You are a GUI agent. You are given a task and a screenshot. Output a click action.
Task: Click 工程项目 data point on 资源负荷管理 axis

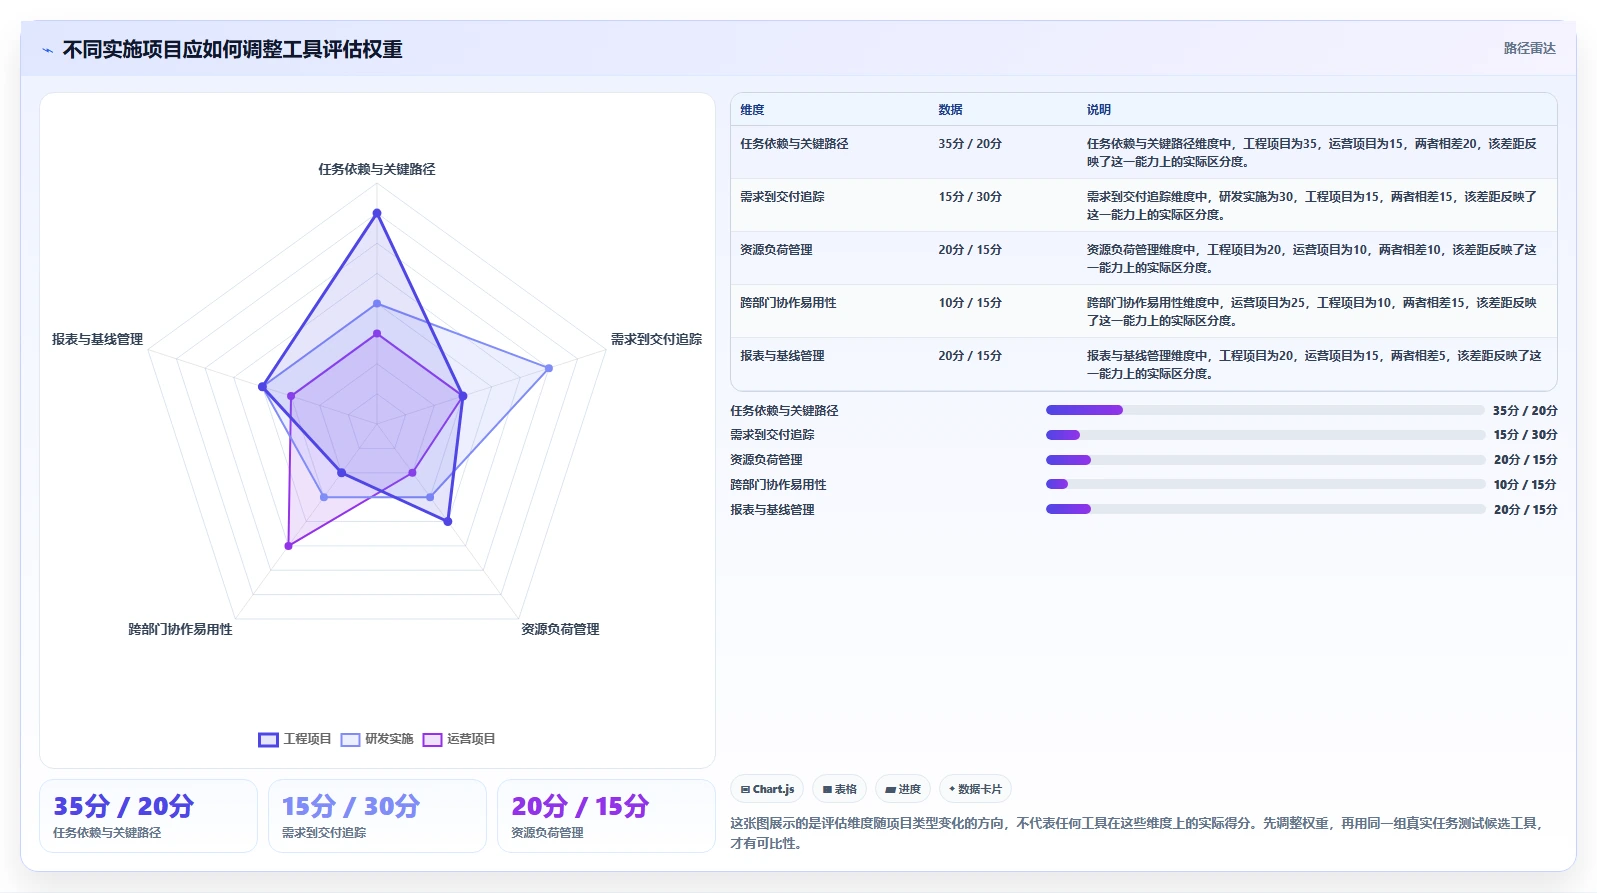click(x=448, y=521)
